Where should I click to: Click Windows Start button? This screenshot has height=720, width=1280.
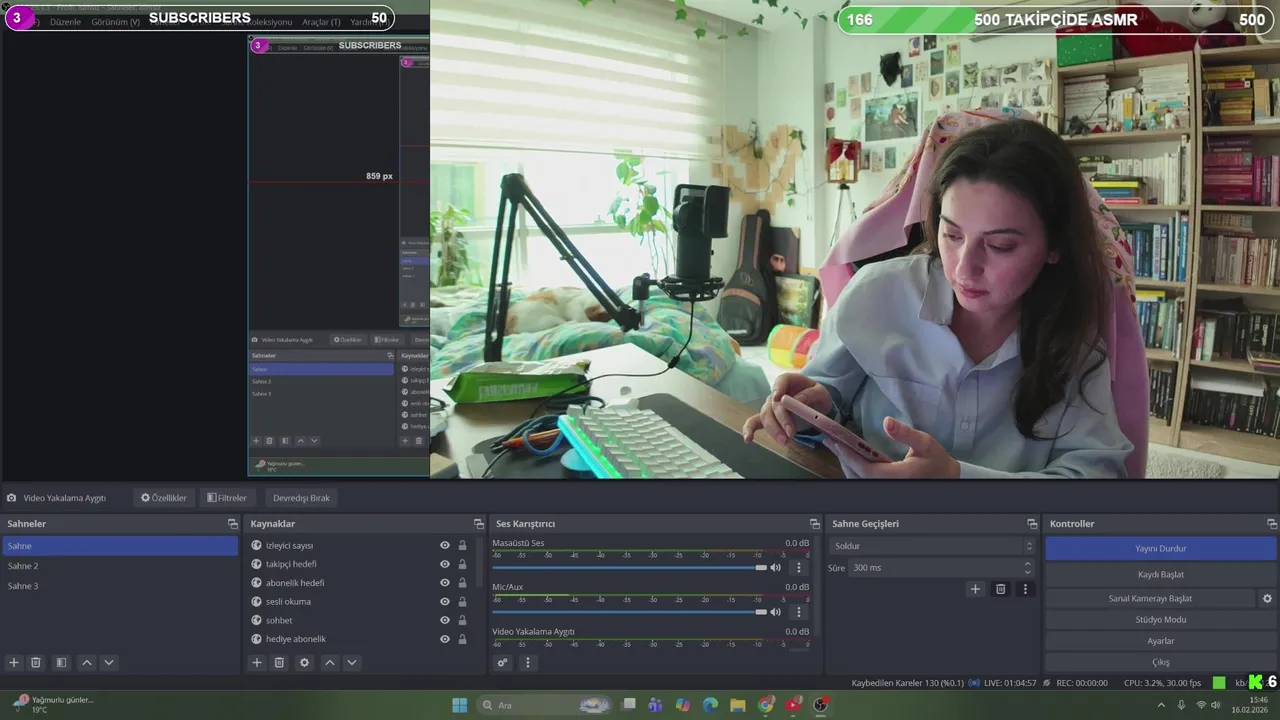coord(460,705)
